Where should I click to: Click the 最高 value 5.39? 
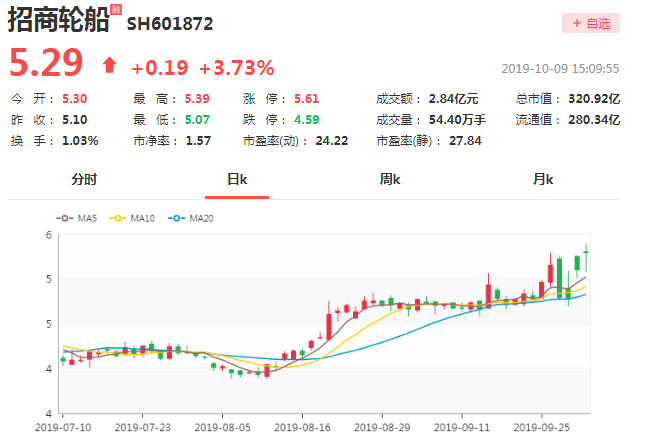click(x=197, y=99)
